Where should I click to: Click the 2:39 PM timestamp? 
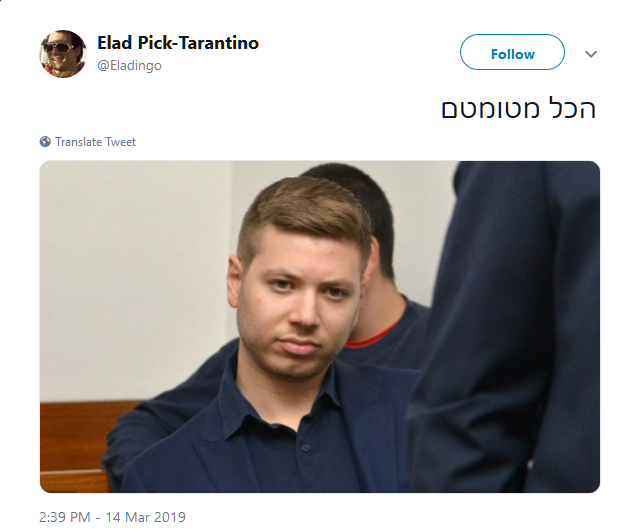coord(64,517)
